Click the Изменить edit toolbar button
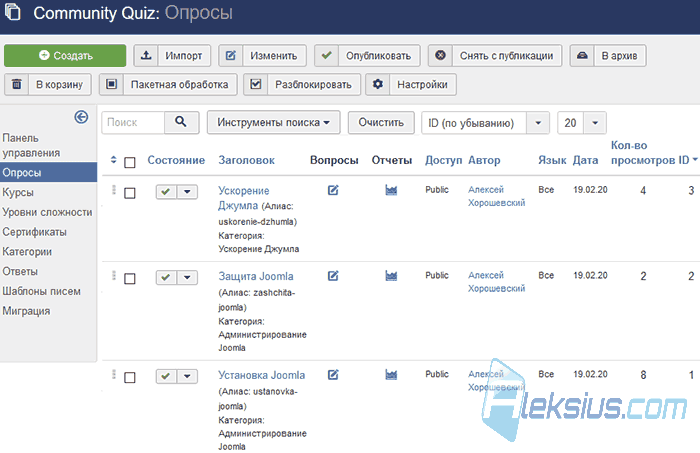Viewport: 700px width, 453px height. (262, 55)
